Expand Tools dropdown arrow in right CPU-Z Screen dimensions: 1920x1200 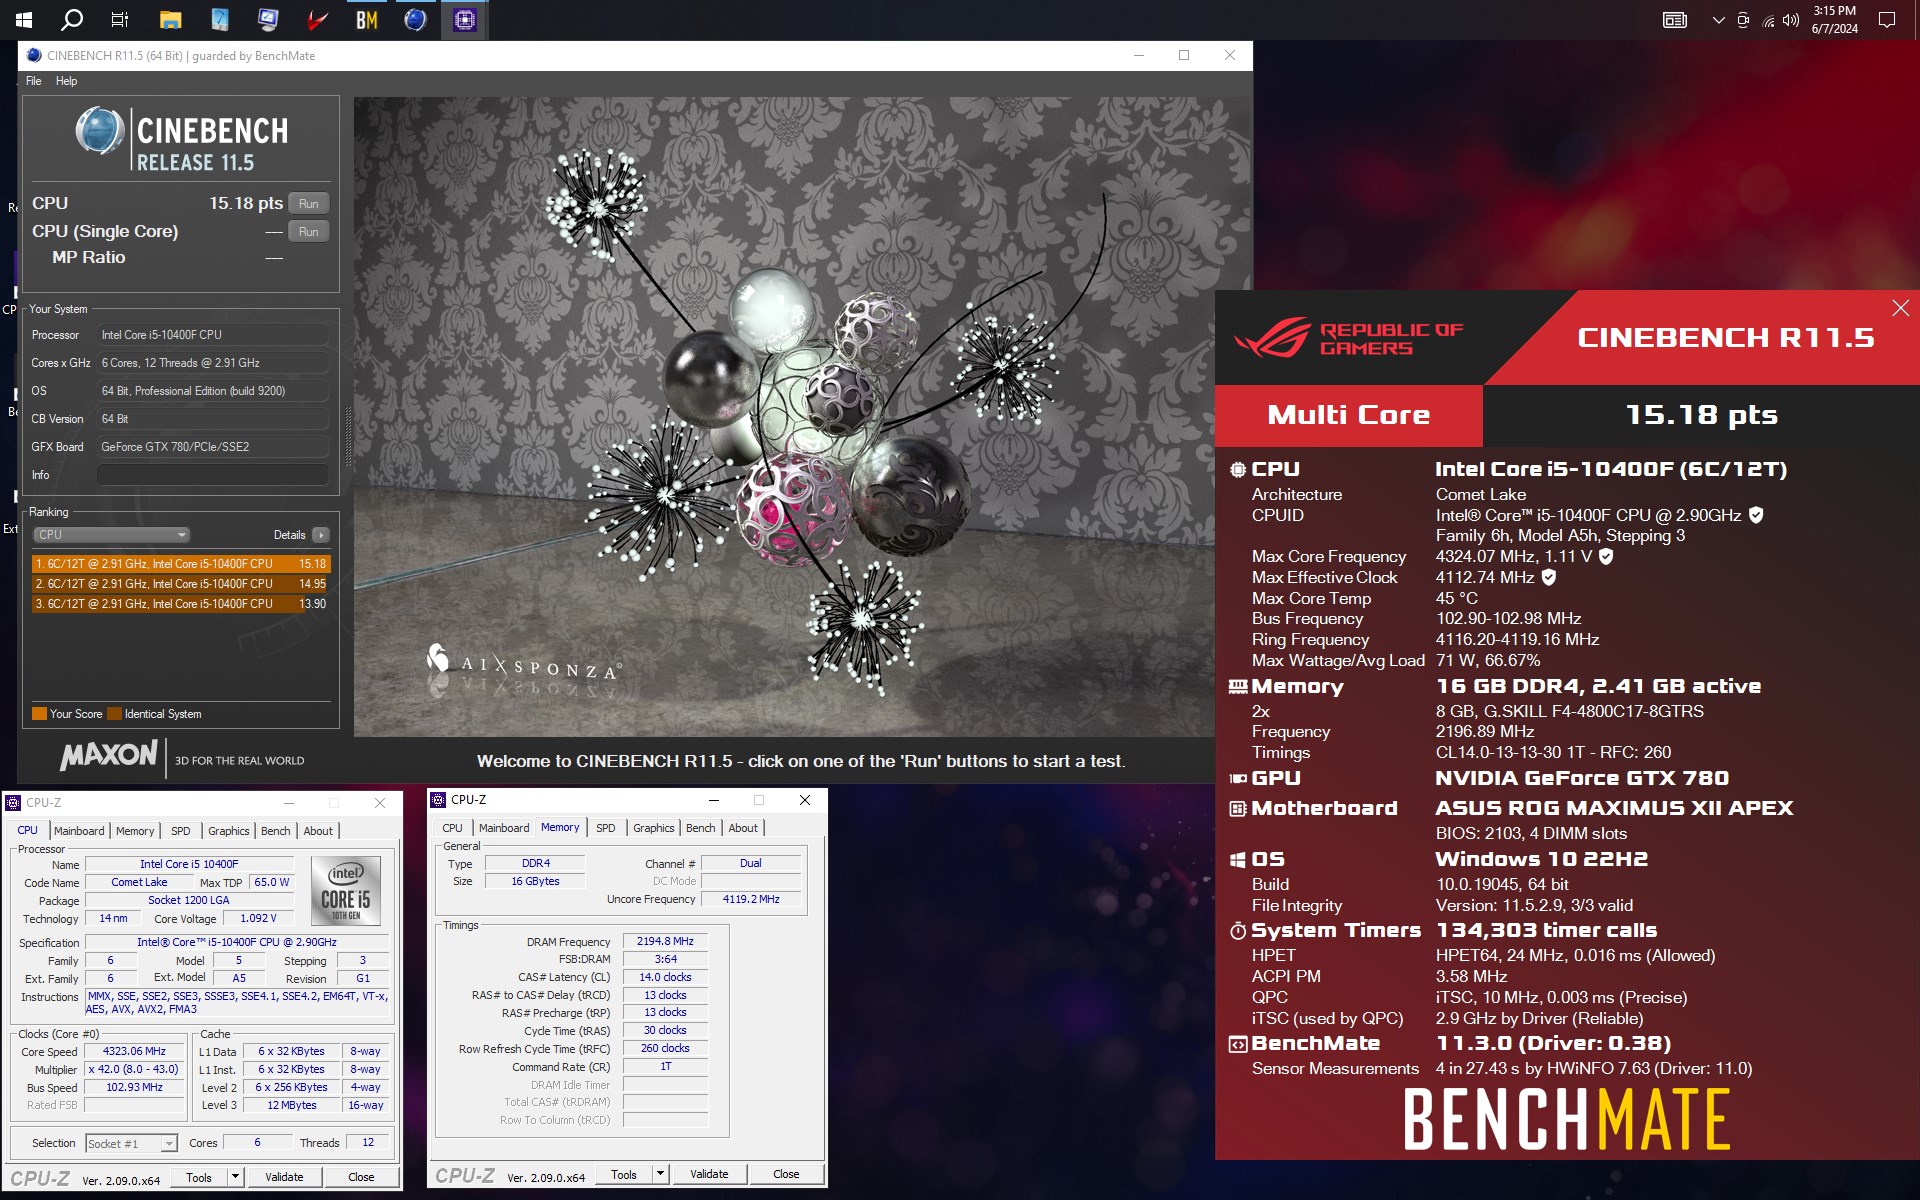coord(660,1174)
